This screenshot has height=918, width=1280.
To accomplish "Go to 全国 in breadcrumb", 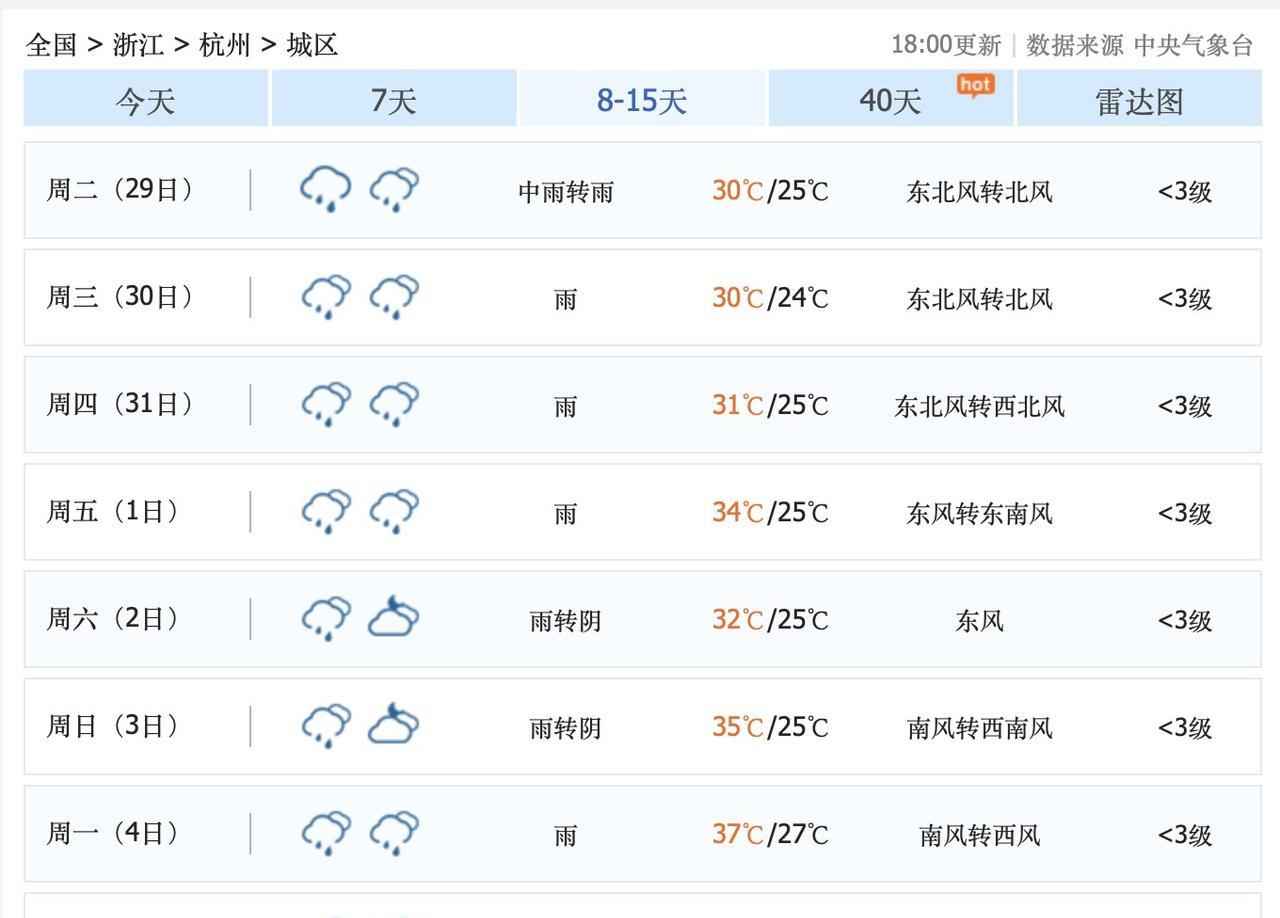I will pyautogui.click(x=51, y=45).
